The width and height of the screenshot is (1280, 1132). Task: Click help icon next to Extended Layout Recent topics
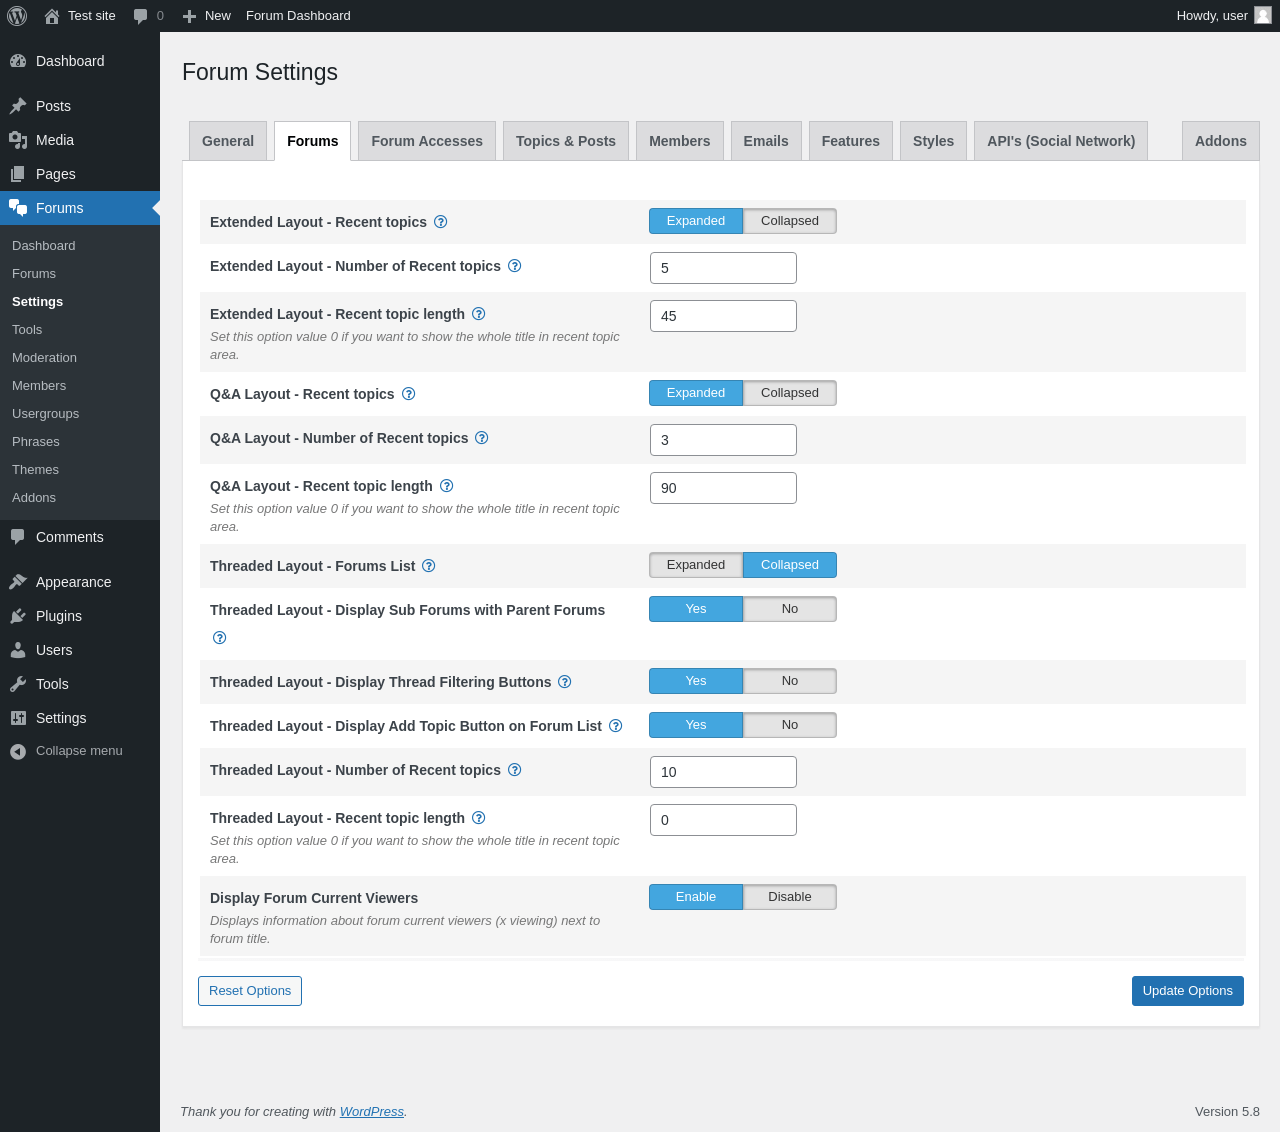441,222
